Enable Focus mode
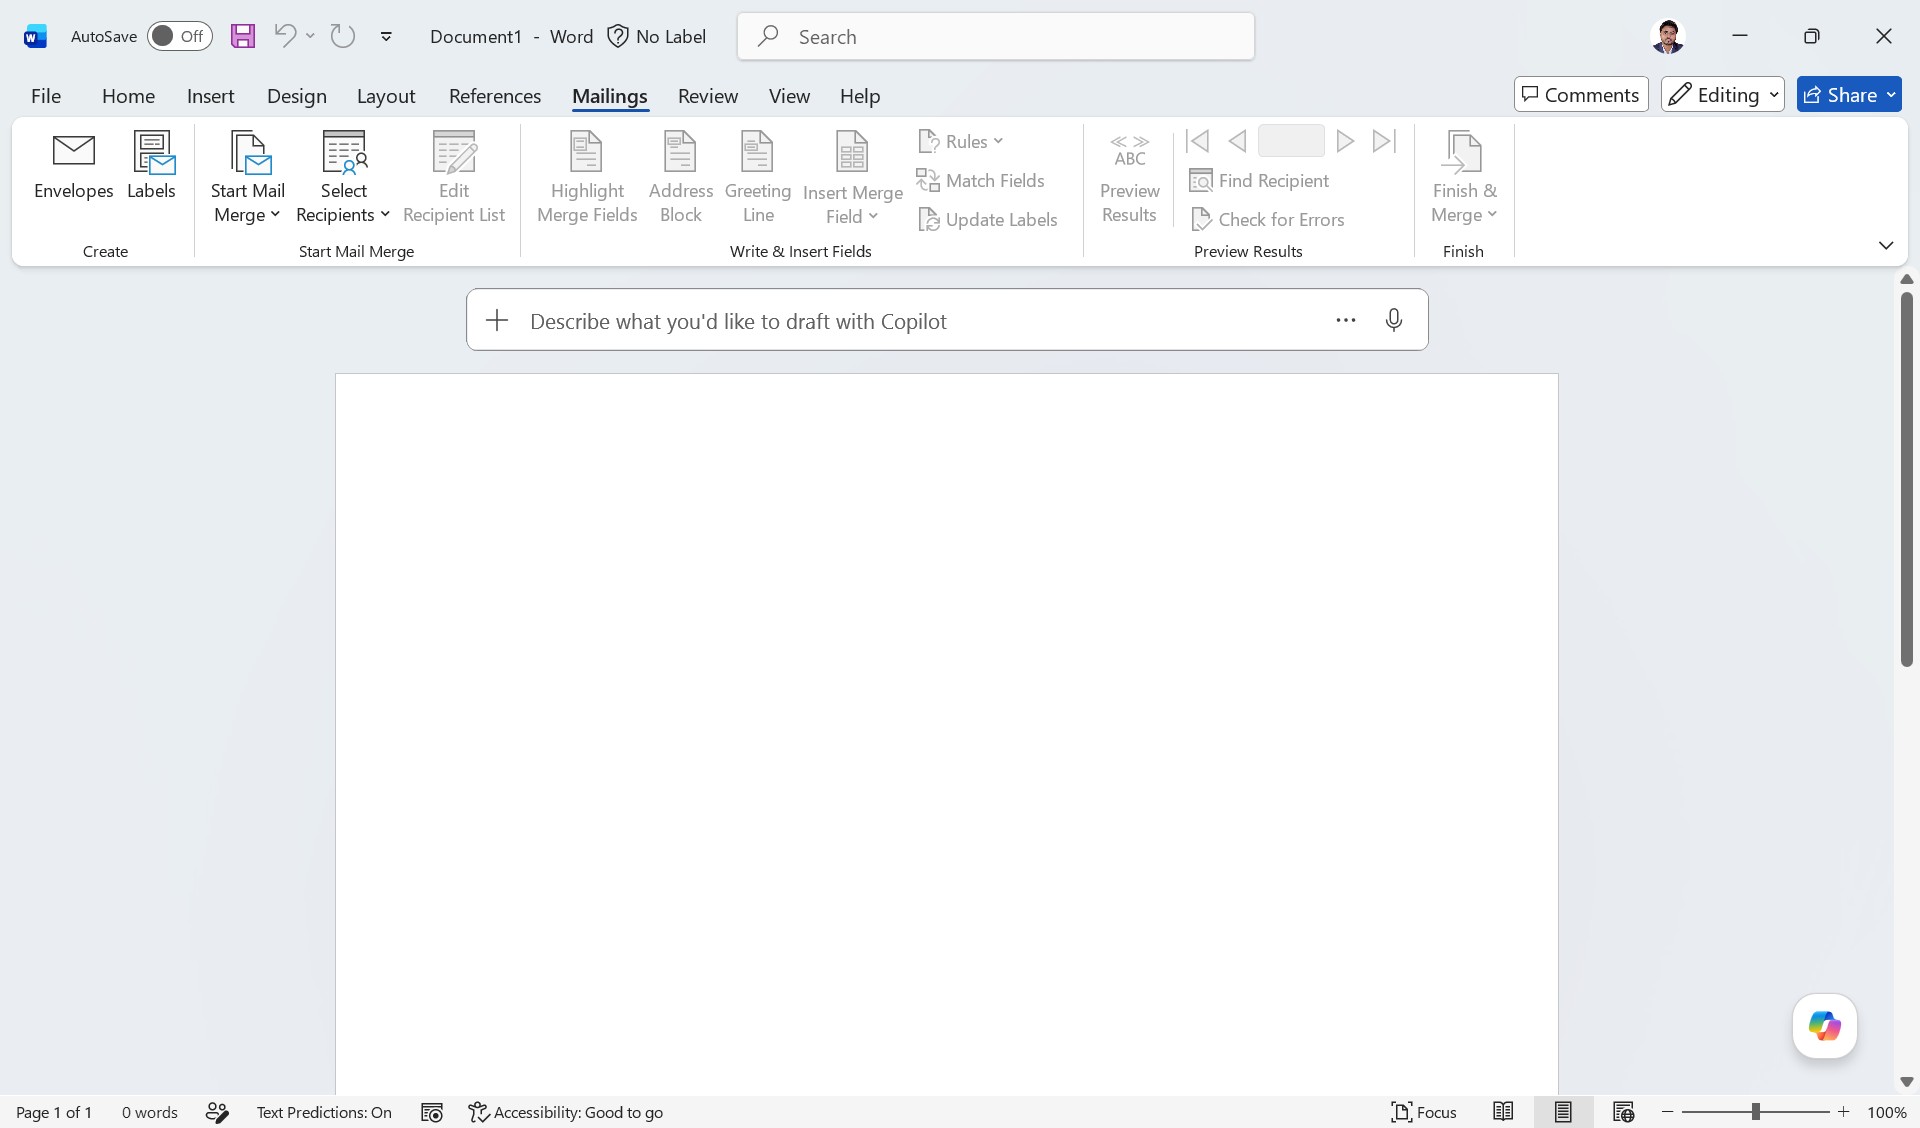 1424,1112
